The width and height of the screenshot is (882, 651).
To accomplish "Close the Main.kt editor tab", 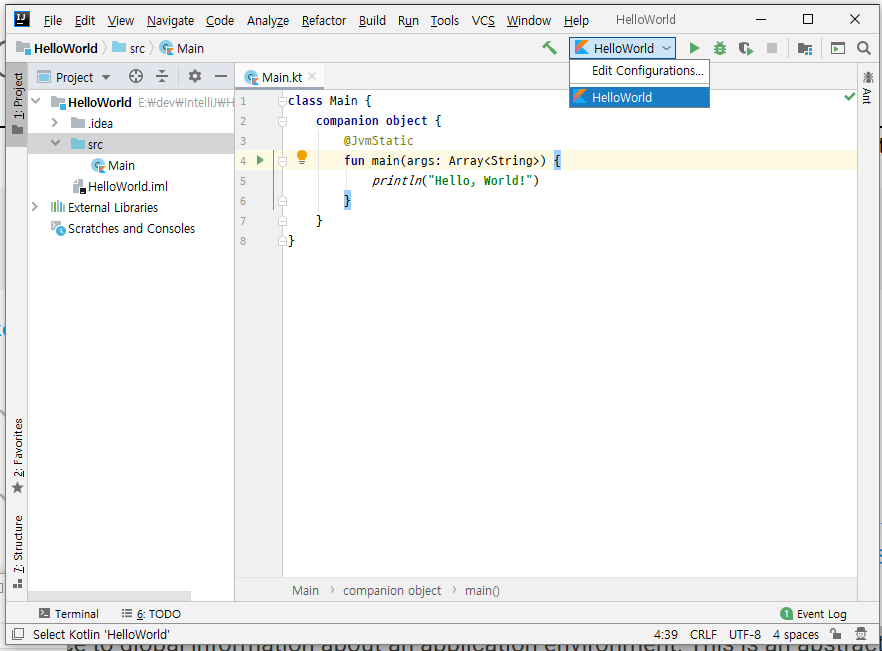I will [312, 76].
